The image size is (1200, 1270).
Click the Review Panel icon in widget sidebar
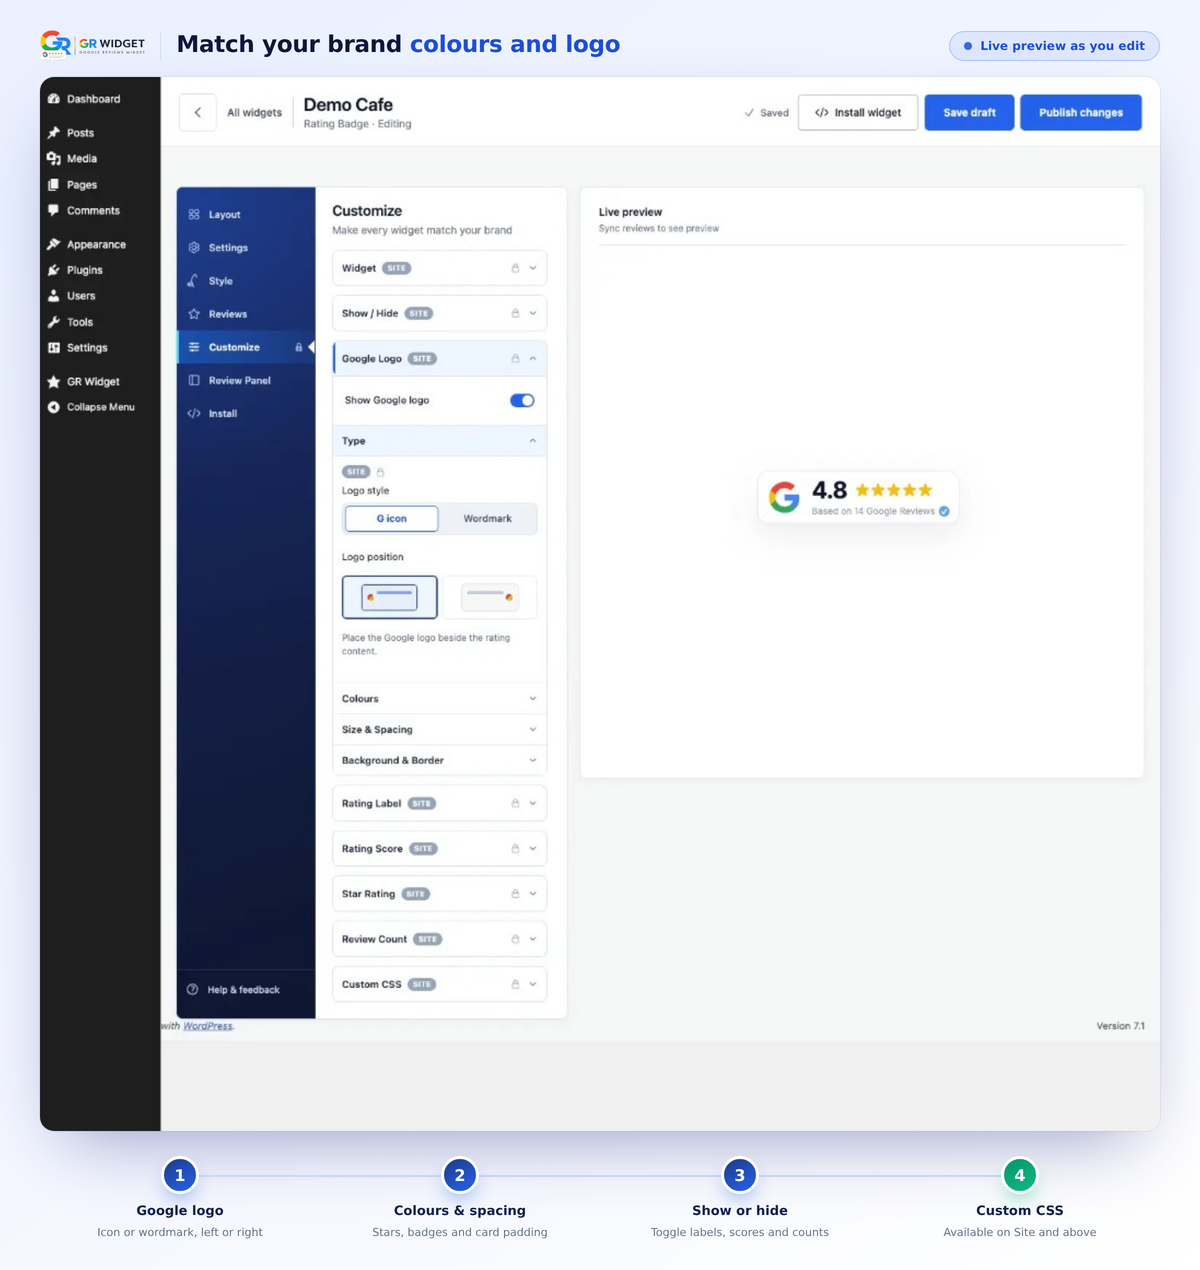[194, 381]
